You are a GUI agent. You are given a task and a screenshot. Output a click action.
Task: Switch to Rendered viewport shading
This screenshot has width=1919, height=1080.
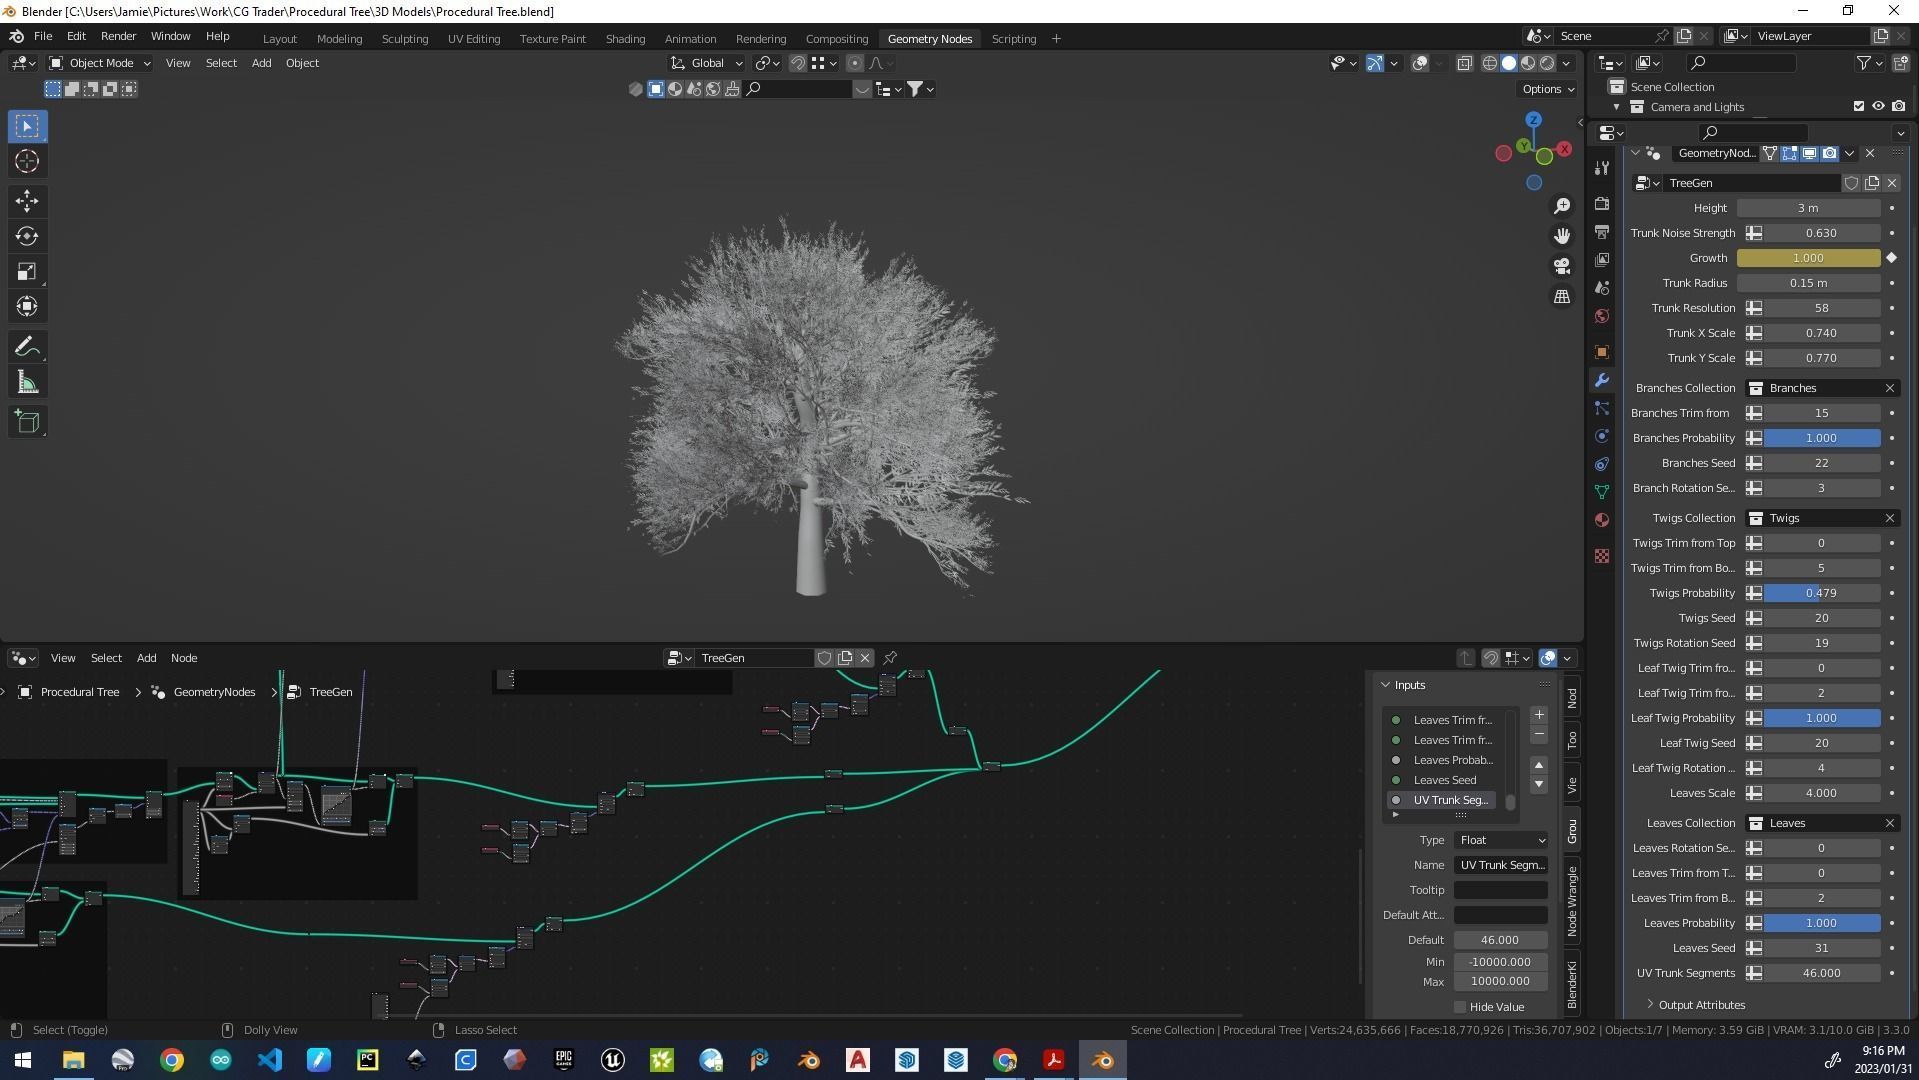tap(1547, 63)
